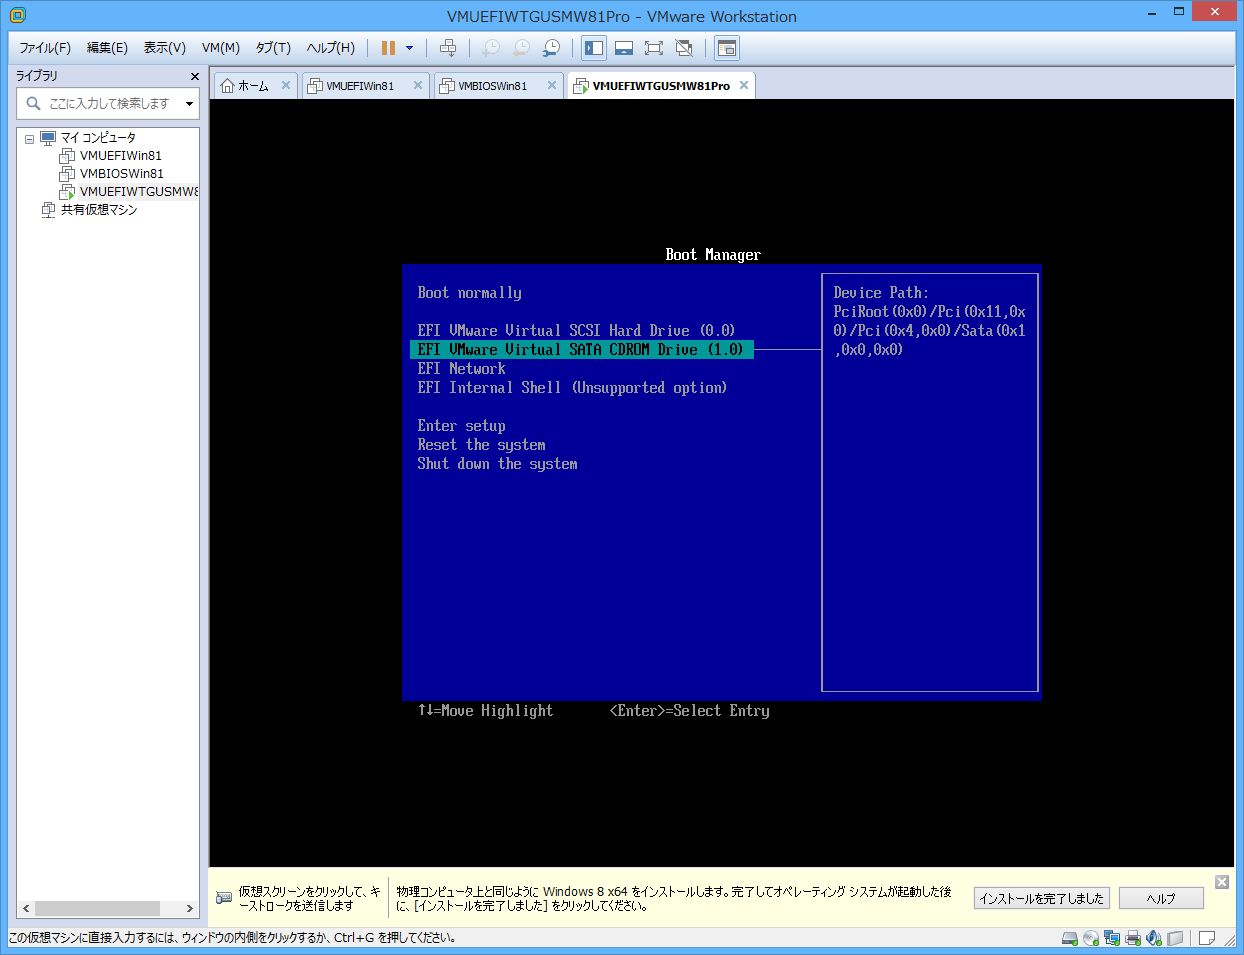Open the 編集(E) menu
Screen dimensions: 1244x955
point(107,48)
